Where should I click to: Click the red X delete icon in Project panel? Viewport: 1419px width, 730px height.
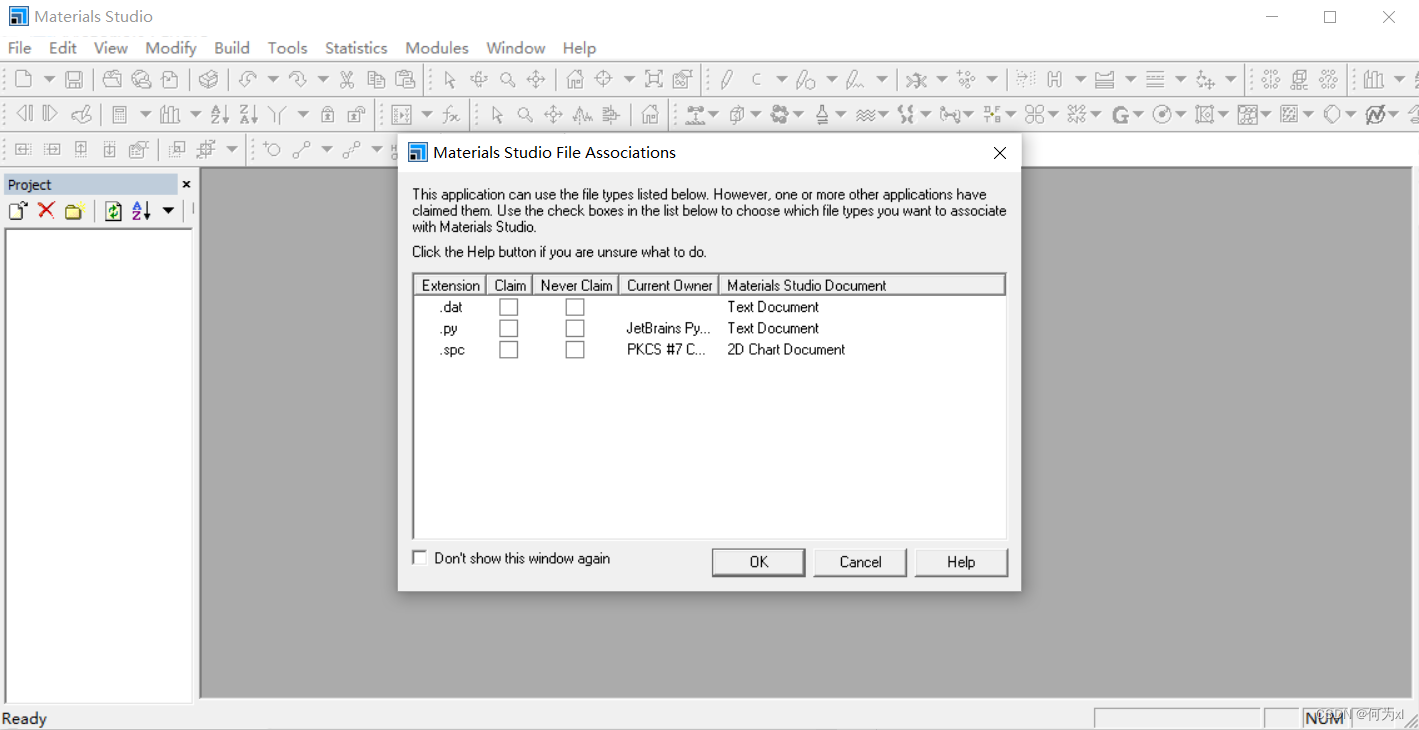(x=46, y=210)
